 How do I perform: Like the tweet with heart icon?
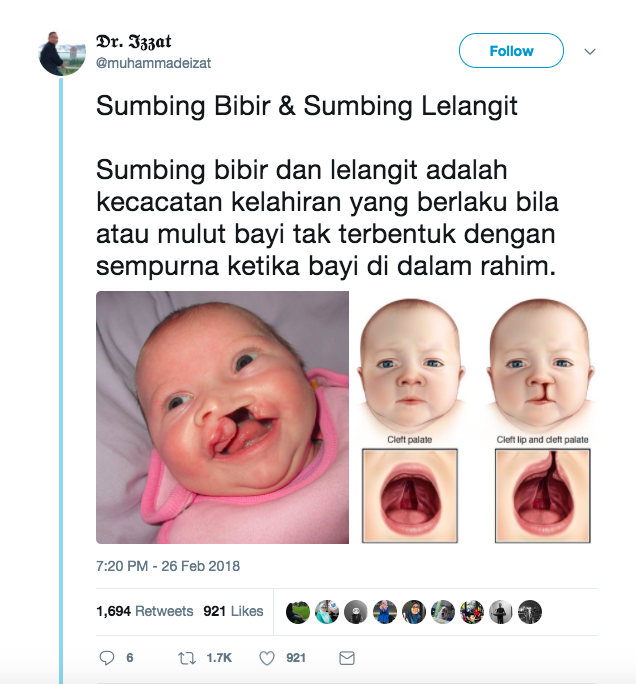pyautogui.click(x=267, y=658)
